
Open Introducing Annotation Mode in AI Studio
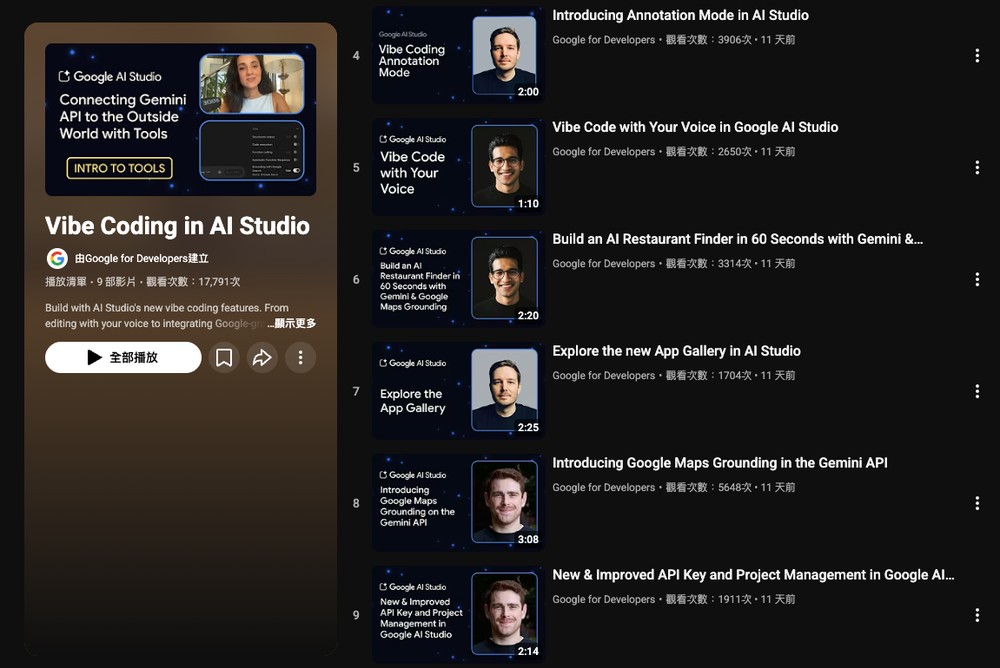681,15
